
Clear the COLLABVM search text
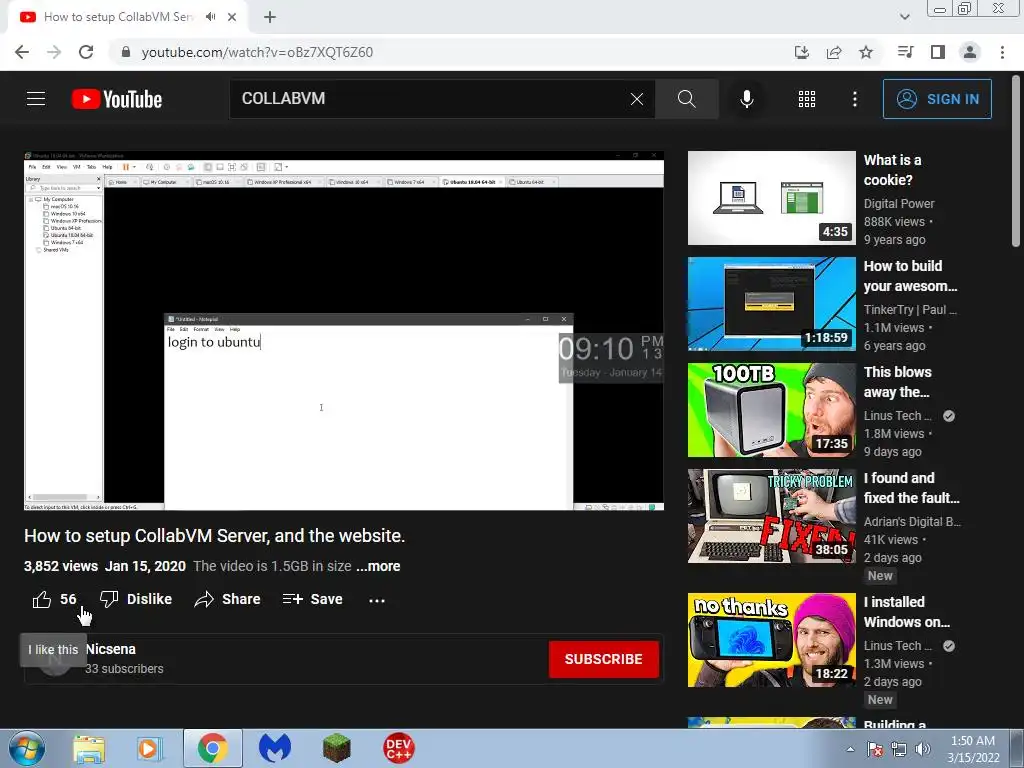[636, 99]
